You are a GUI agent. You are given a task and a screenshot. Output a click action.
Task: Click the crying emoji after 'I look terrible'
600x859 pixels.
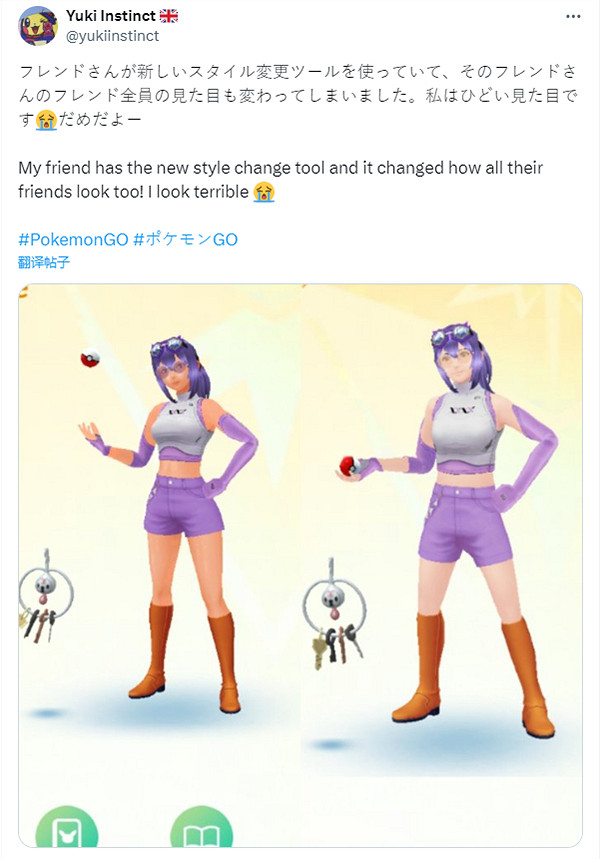tap(264, 192)
